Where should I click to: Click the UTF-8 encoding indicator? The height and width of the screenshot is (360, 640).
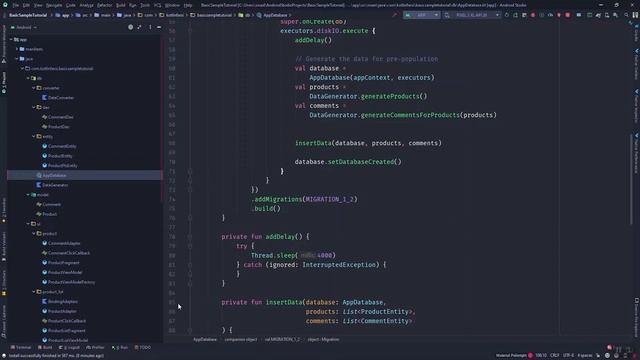click(569, 356)
